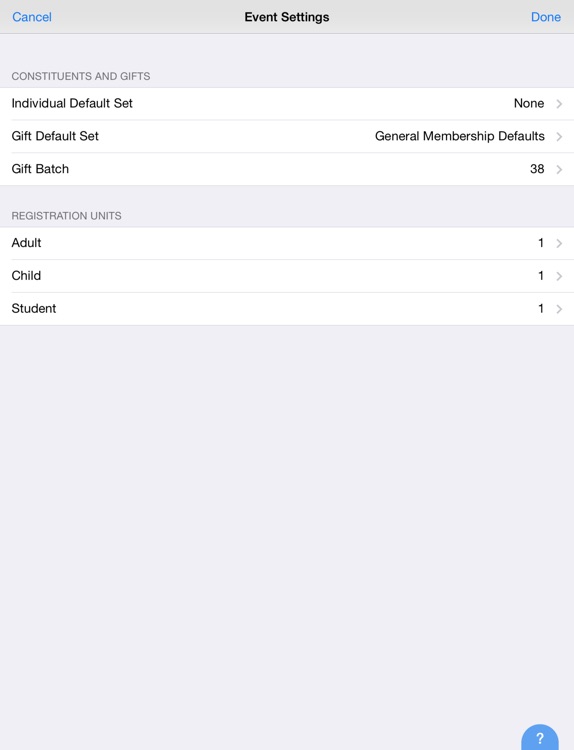Click the Student unit count value
Viewport: 574px width, 750px height.
click(541, 309)
